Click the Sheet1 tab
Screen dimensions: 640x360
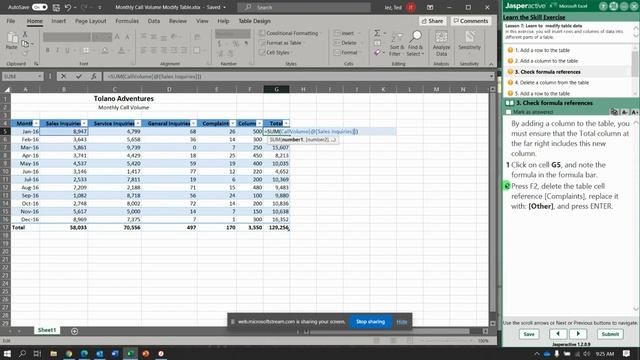(47, 330)
